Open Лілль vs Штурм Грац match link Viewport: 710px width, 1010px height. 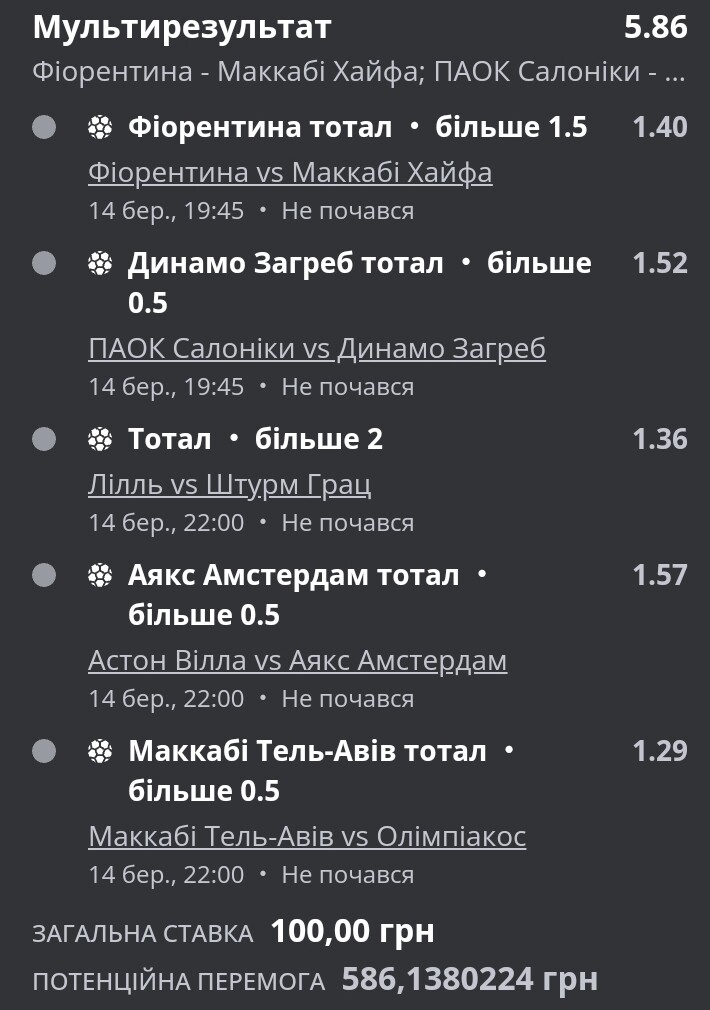(x=229, y=484)
